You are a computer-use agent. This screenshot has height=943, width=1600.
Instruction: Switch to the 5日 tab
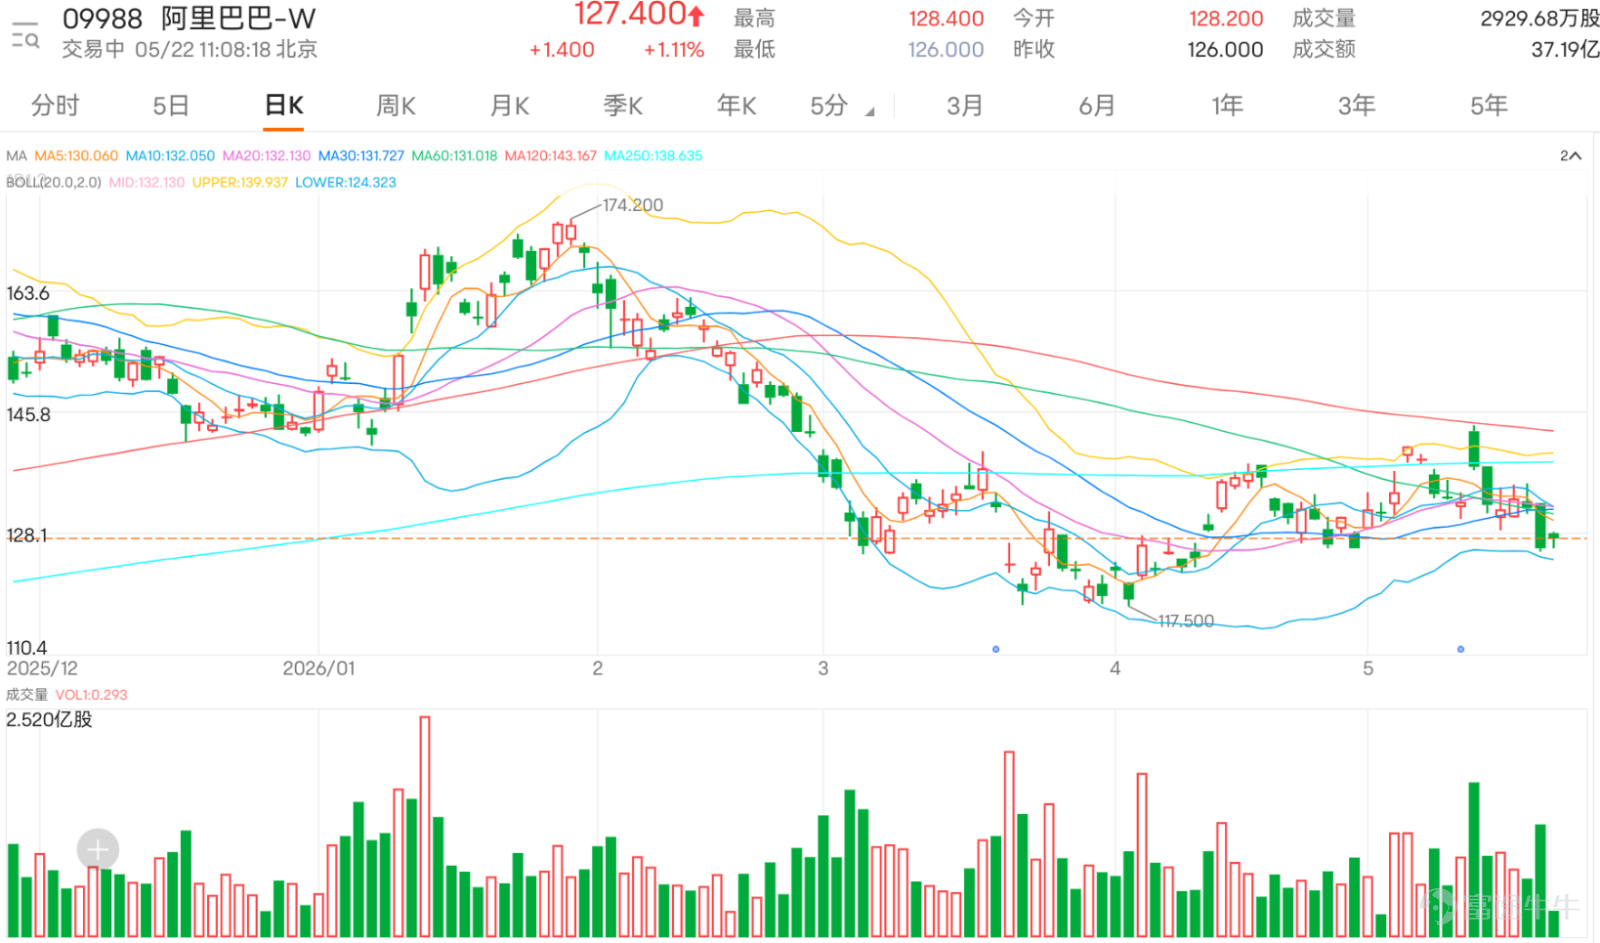coord(171,105)
